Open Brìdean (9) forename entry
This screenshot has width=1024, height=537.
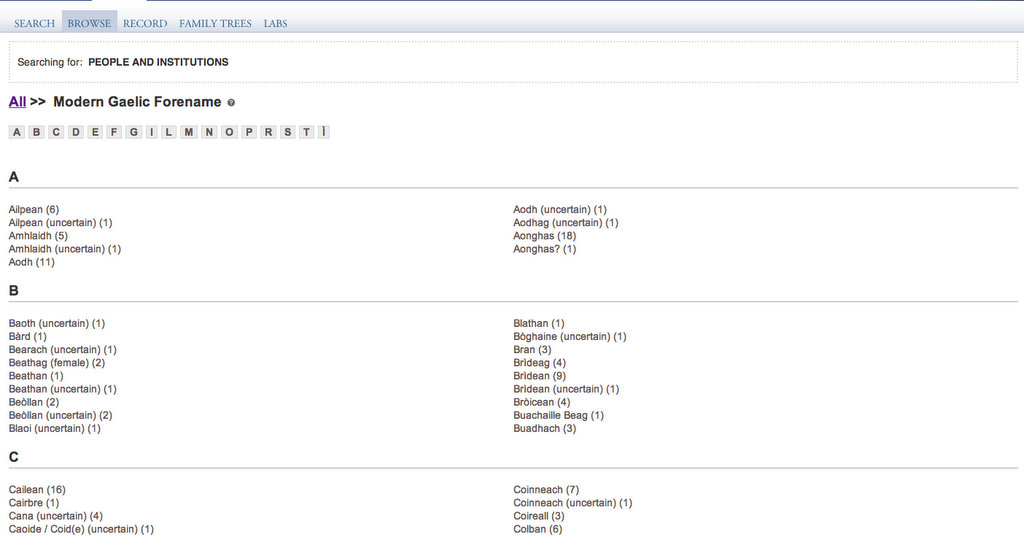pyautogui.click(x=539, y=376)
